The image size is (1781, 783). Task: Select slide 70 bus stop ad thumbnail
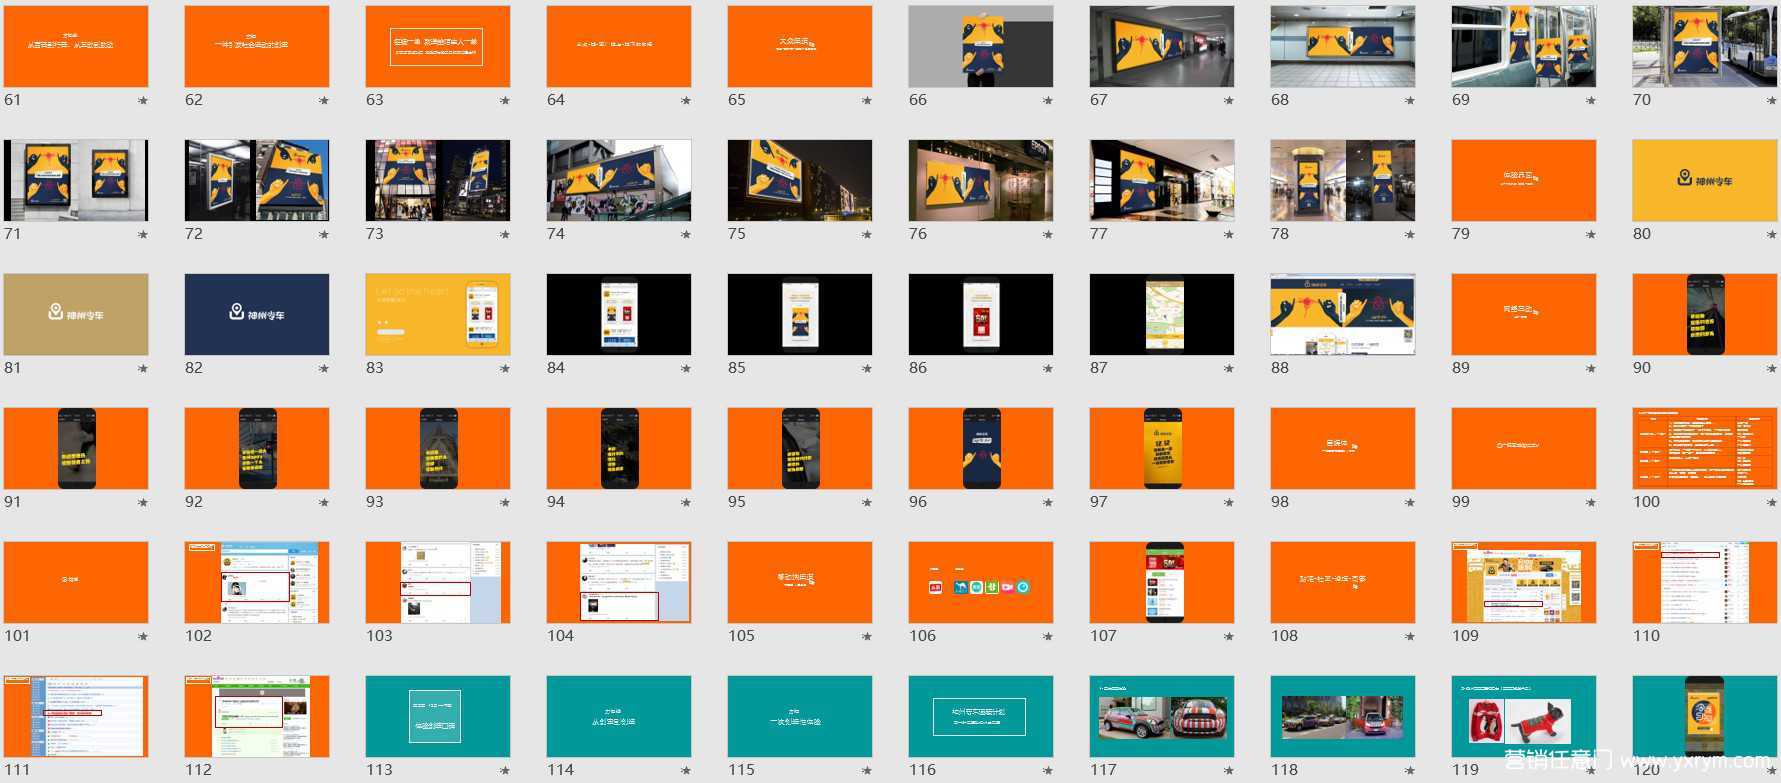coord(1704,46)
